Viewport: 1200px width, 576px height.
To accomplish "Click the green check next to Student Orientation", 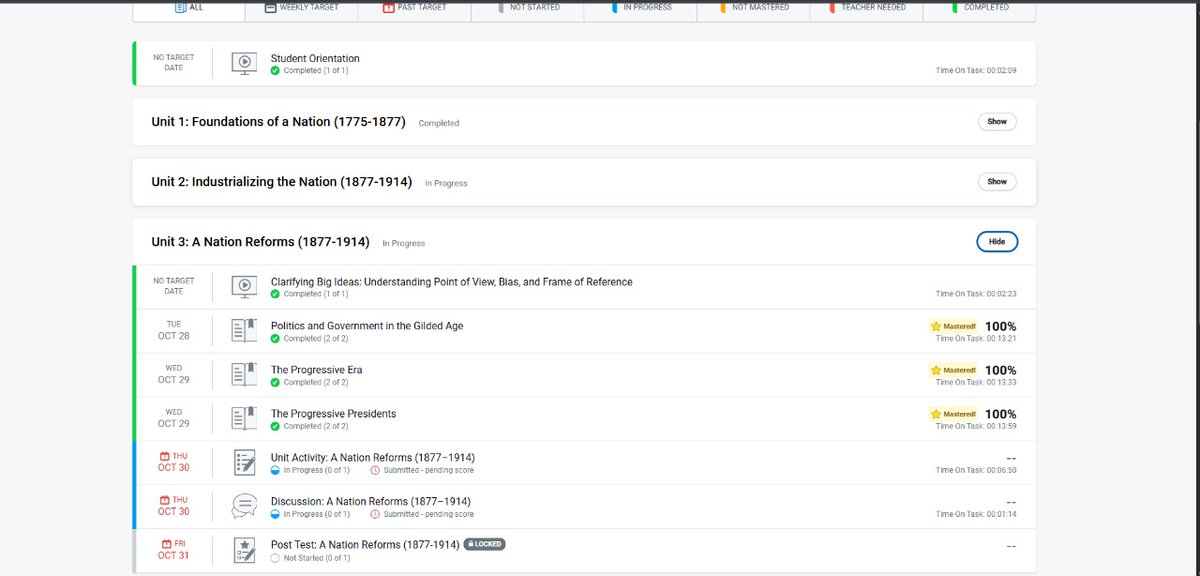I will [276, 71].
